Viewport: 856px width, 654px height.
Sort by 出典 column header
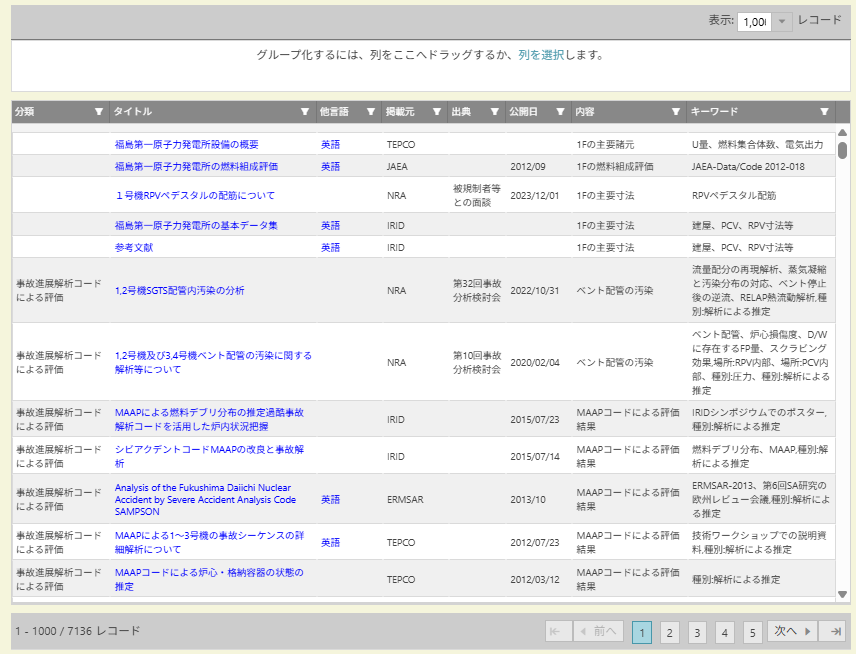(461, 111)
